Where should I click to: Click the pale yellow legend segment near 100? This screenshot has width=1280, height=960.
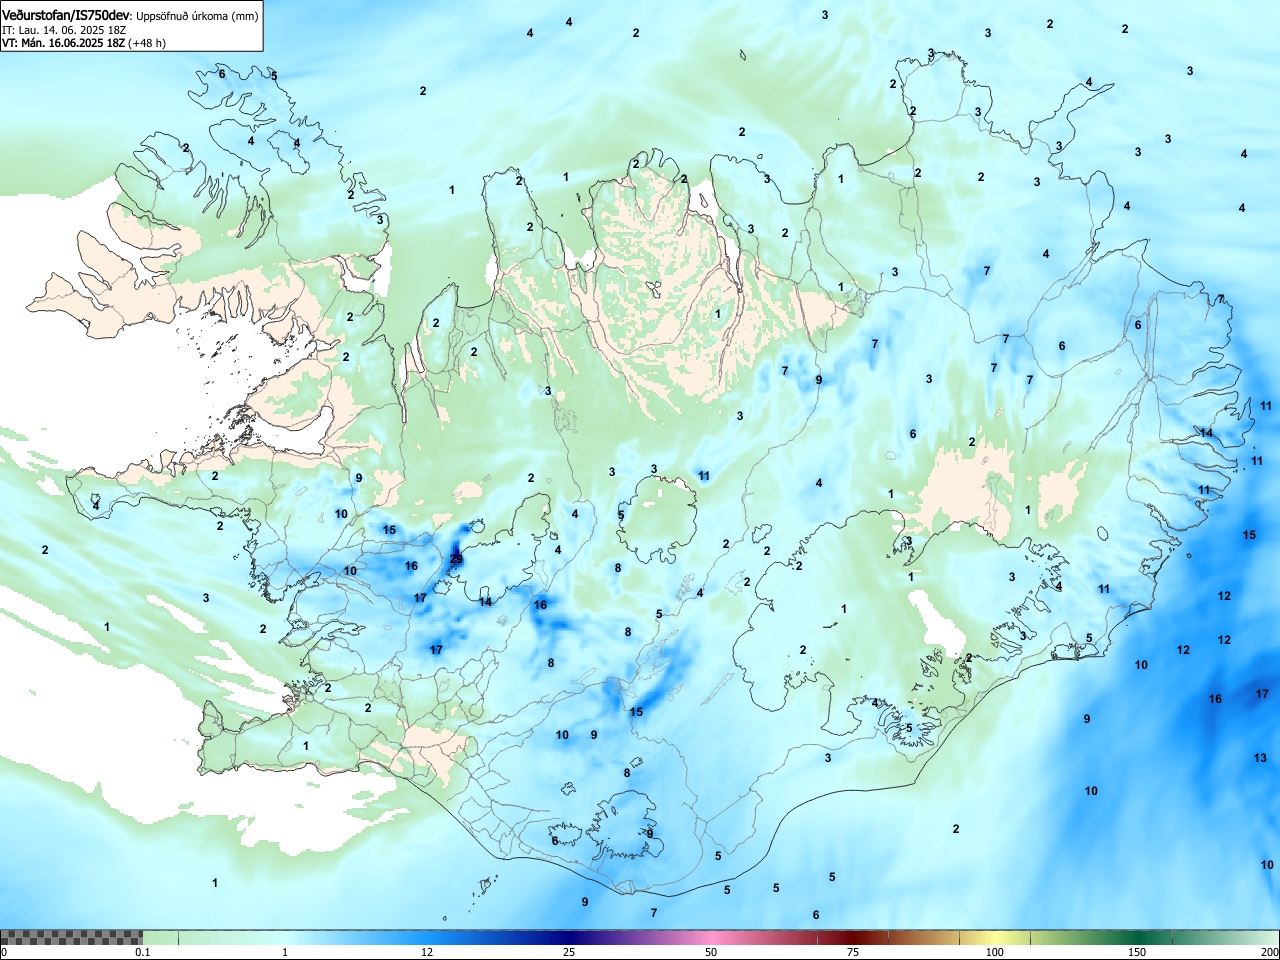pyautogui.click(x=995, y=937)
